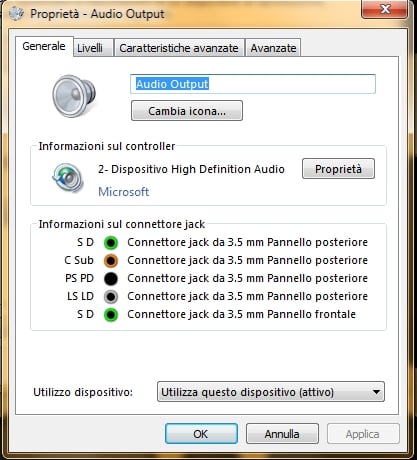Click the title bar properties icon
This screenshot has height=460, width=417.
point(16,14)
